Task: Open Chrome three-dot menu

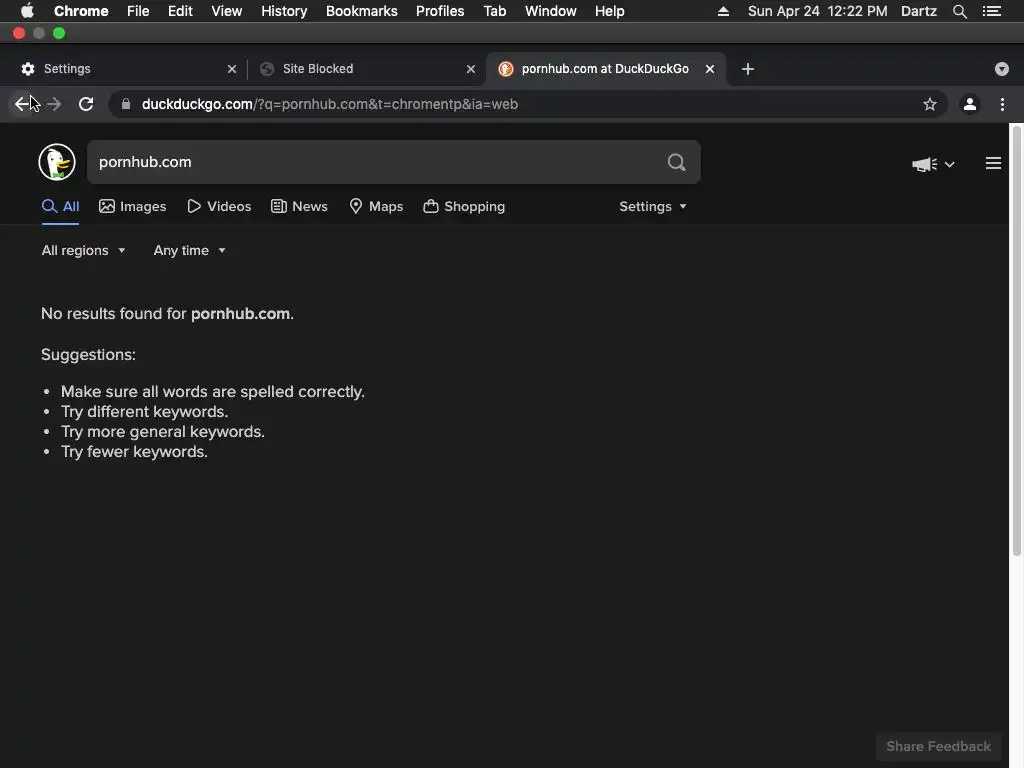Action: click(1002, 104)
